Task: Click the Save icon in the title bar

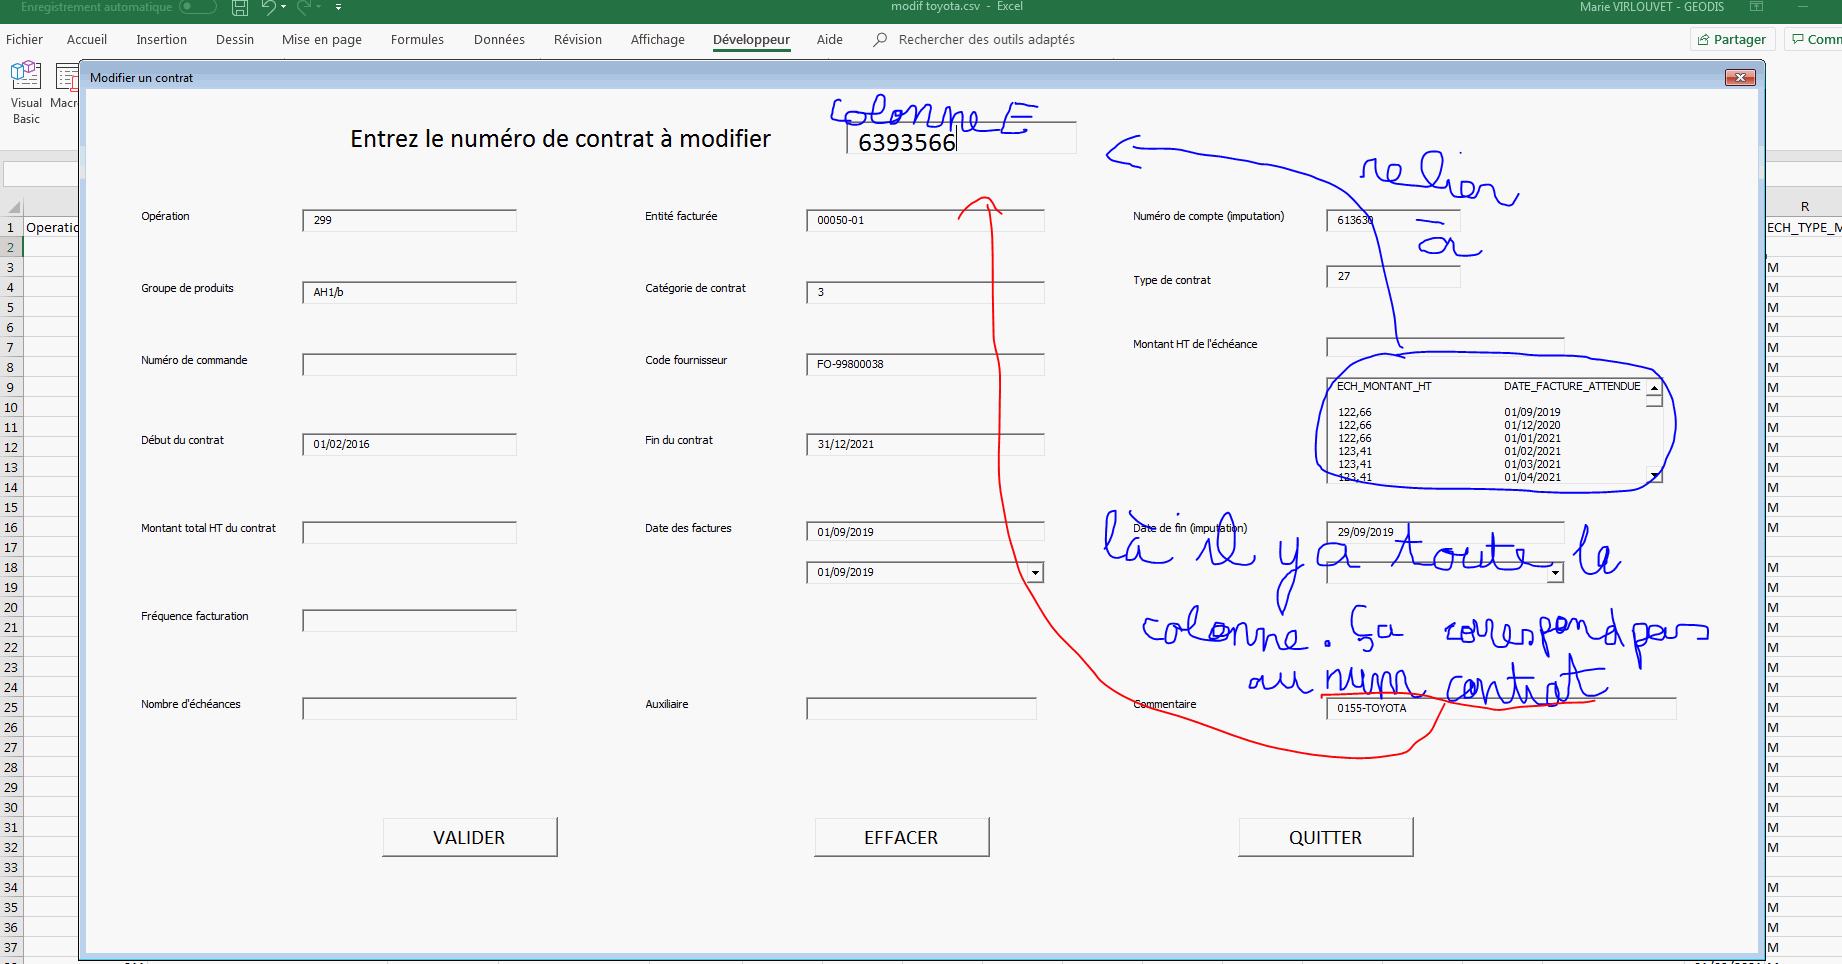Action: click(240, 8)
